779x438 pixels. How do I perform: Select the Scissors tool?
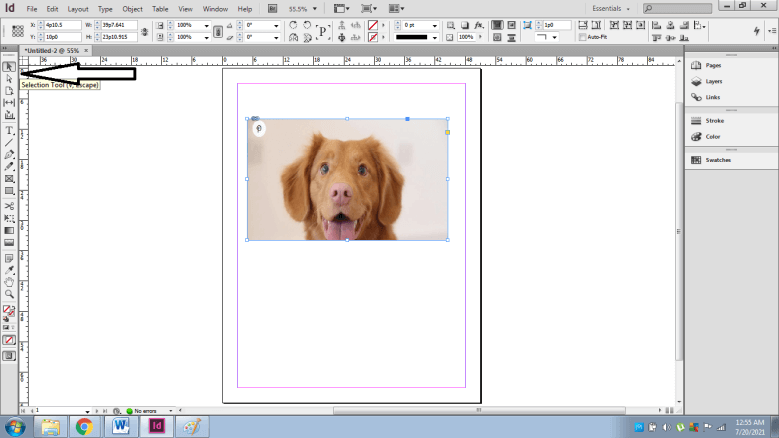pyautogui.click(x=9, y=206)
